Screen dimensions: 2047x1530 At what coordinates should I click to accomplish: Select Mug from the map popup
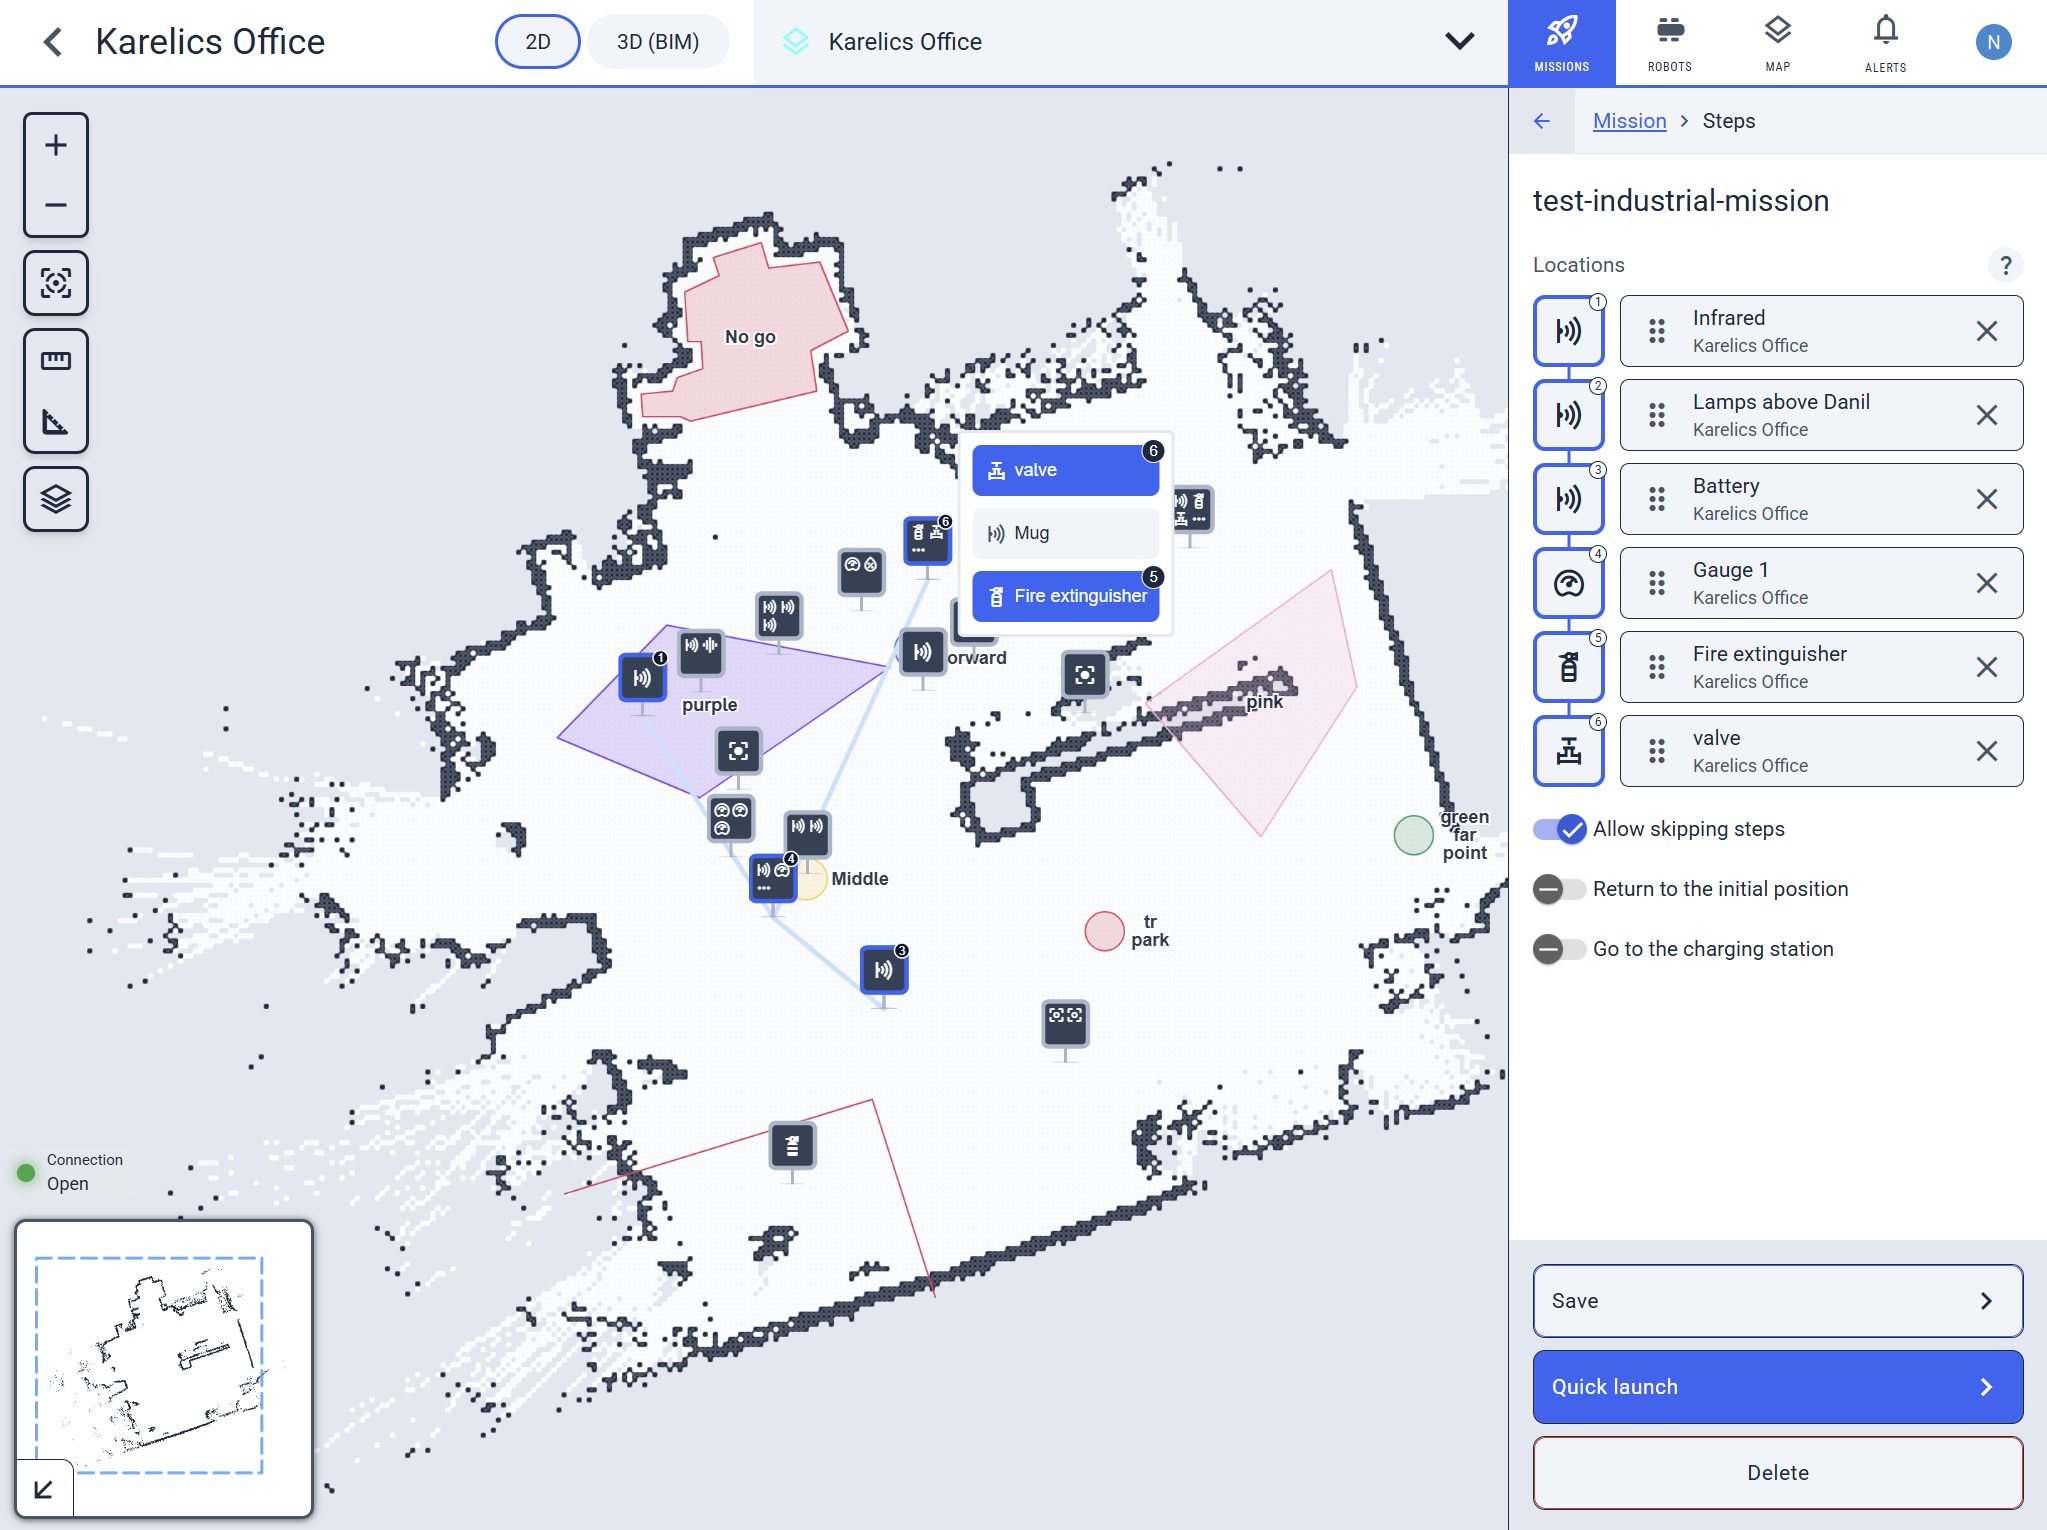1065,533
